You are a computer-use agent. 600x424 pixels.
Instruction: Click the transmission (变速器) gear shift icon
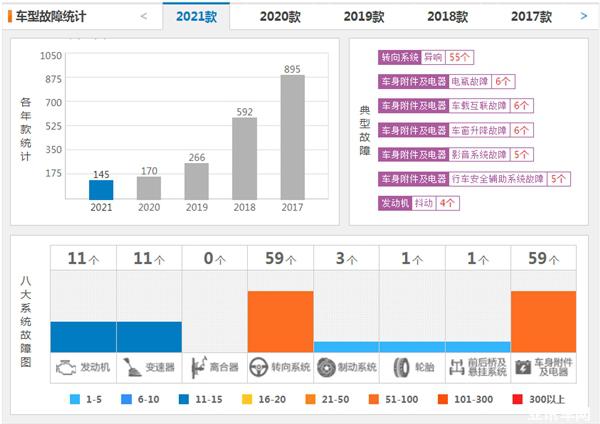point(130,367)
